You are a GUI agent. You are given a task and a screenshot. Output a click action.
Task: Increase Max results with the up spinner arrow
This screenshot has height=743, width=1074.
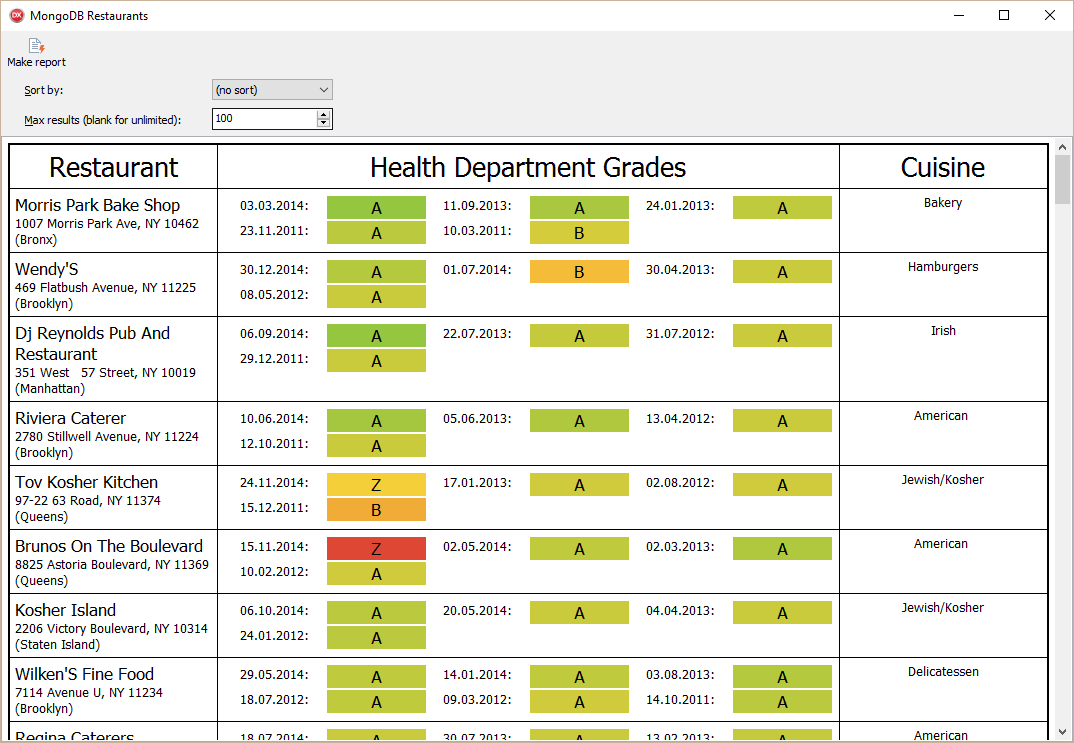pos(323,114)
